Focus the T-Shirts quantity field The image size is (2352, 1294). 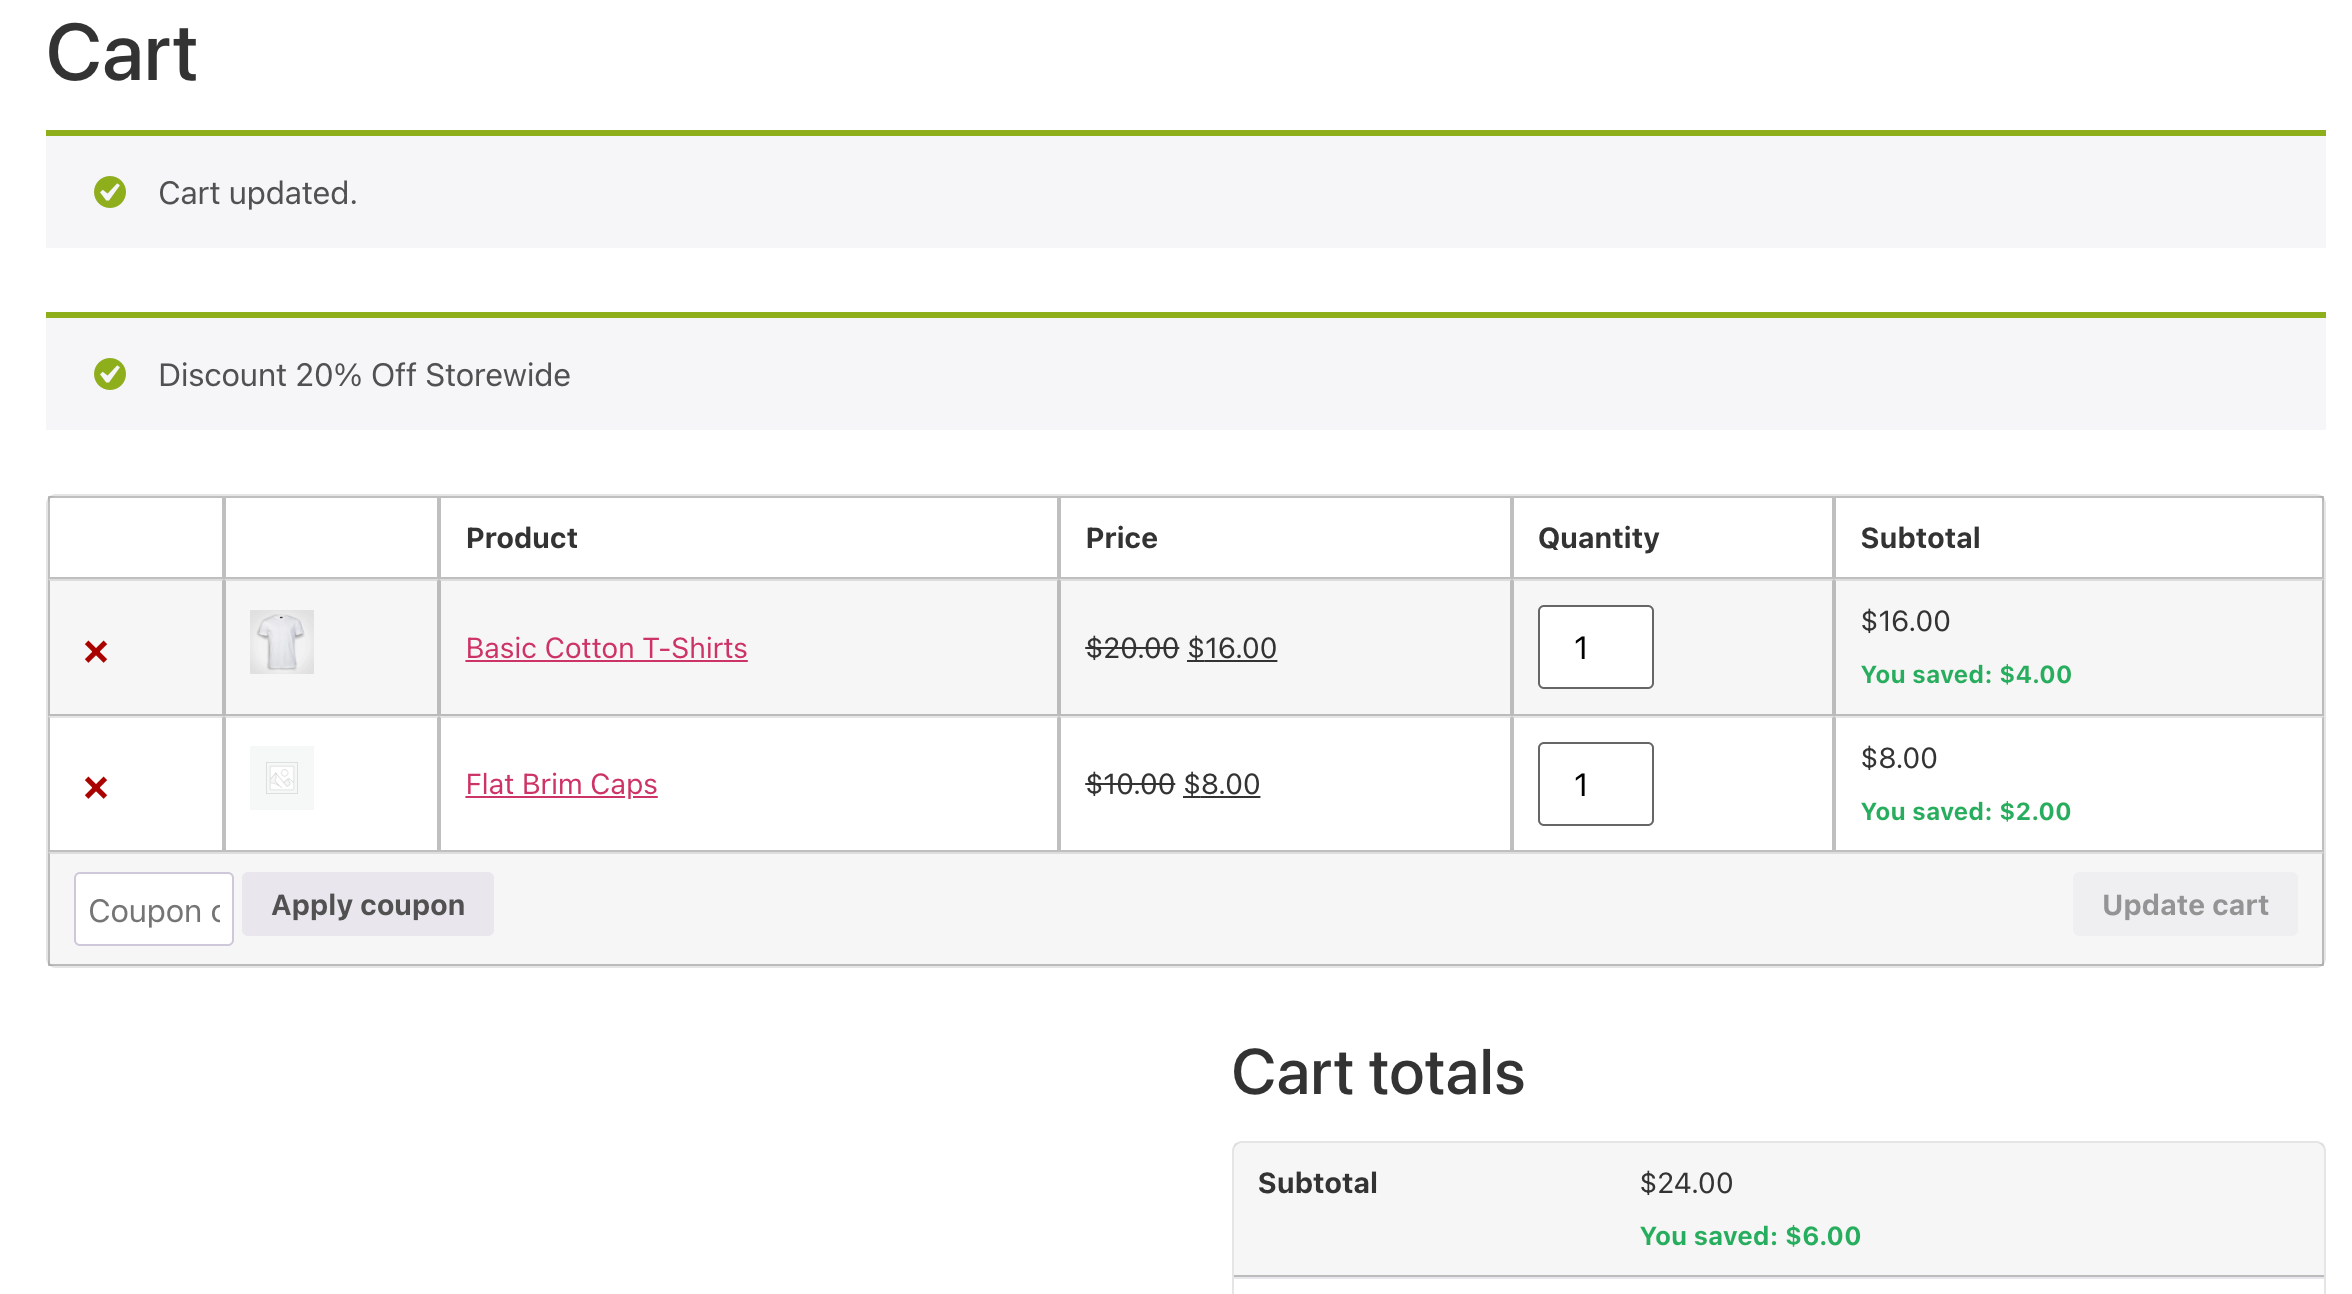point(1595,647)
